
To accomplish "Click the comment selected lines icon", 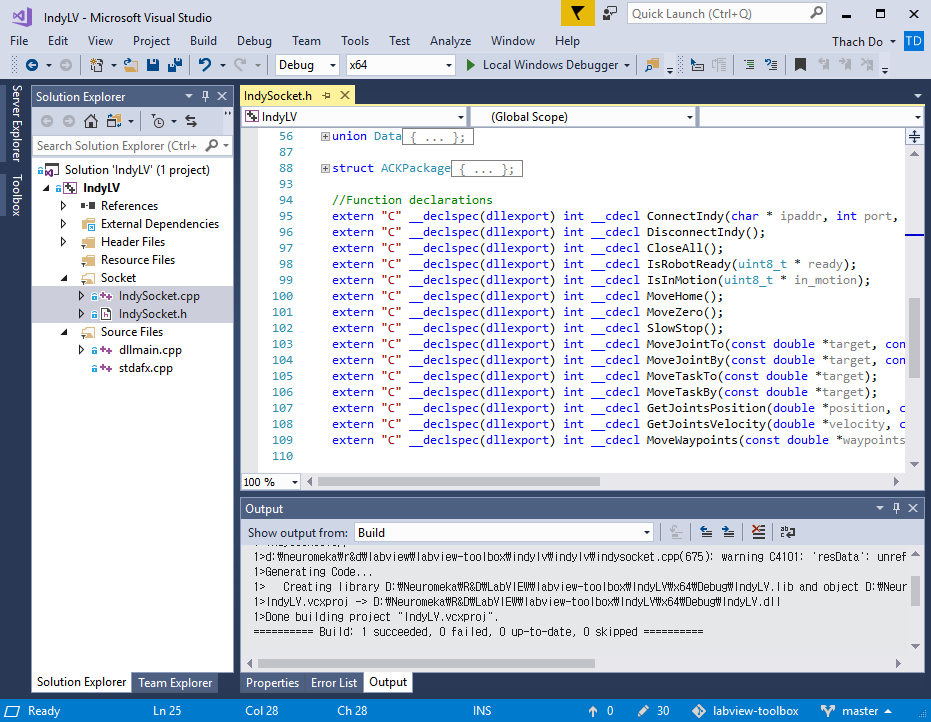I will [749, 65].
